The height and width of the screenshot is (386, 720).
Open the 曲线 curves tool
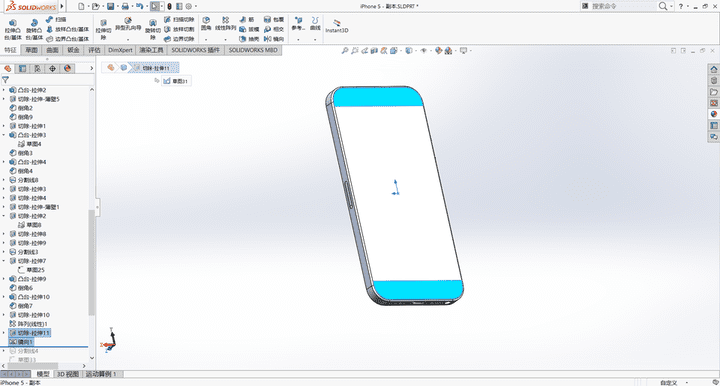tap(315, 24)
